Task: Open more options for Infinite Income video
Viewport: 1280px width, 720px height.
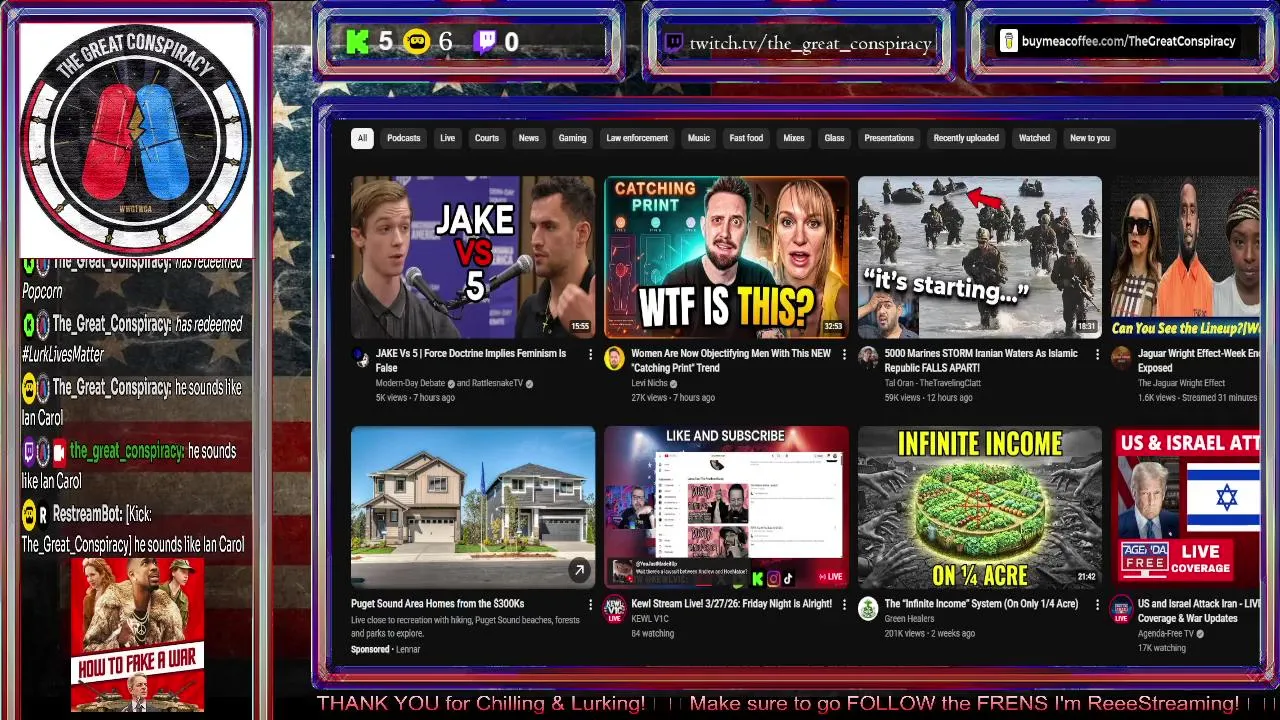Action: (1097, 604)
